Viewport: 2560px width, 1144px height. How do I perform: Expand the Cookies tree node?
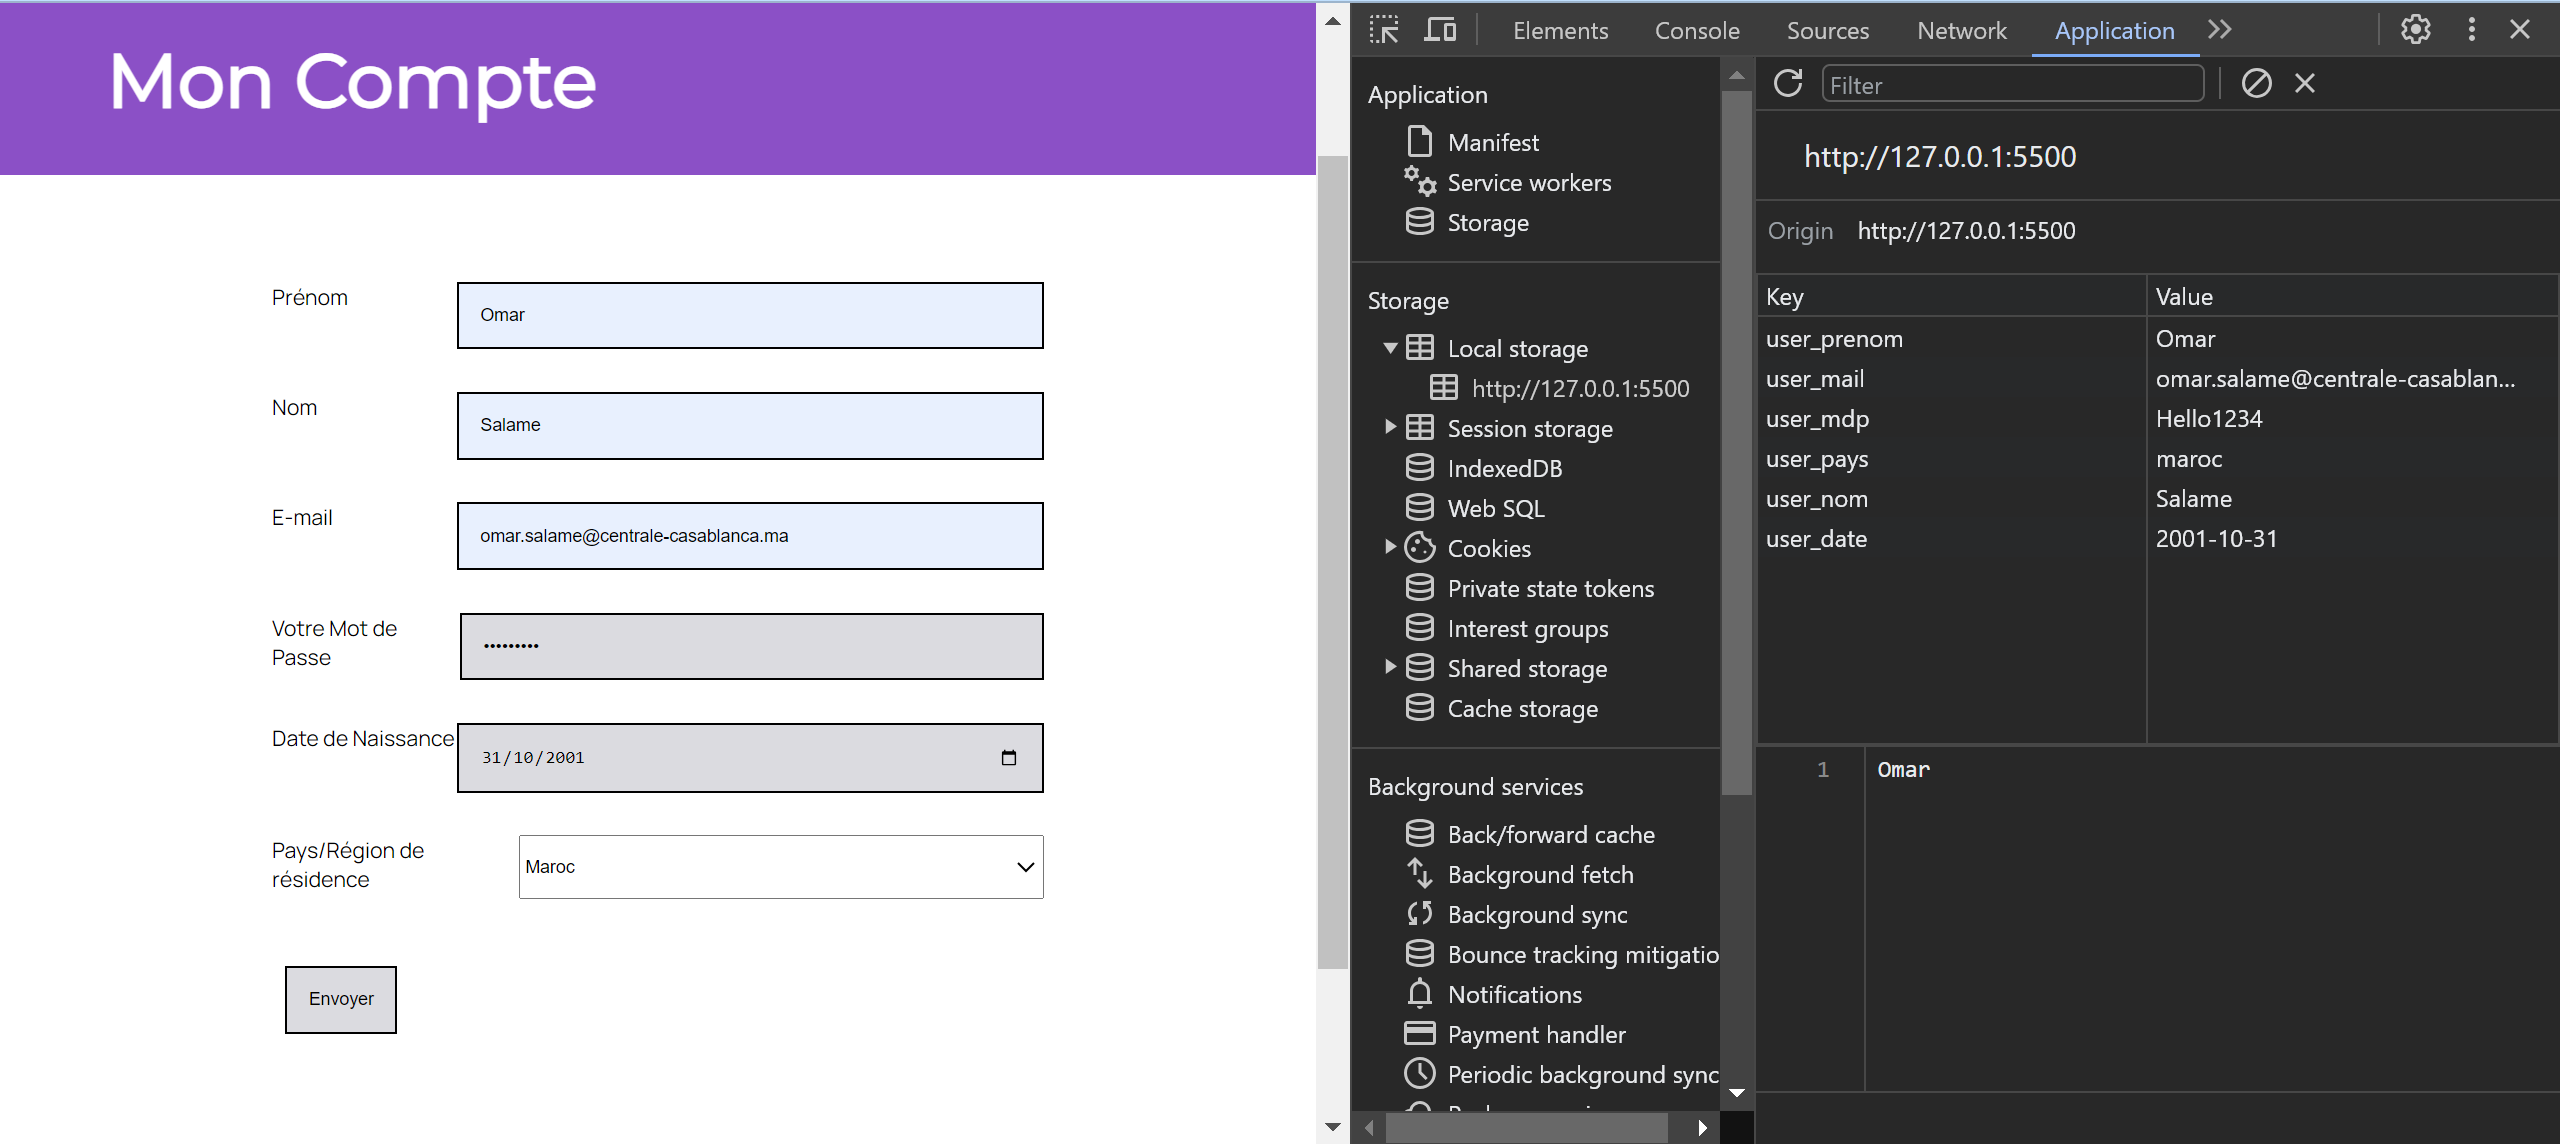[x=1390, y=547]
